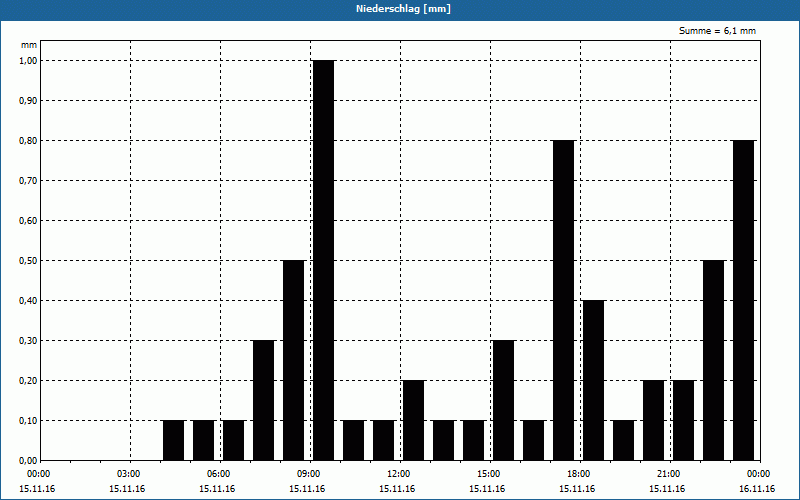Click the 0,10 mm bar just before 12:00

click(x=384, y=440)
